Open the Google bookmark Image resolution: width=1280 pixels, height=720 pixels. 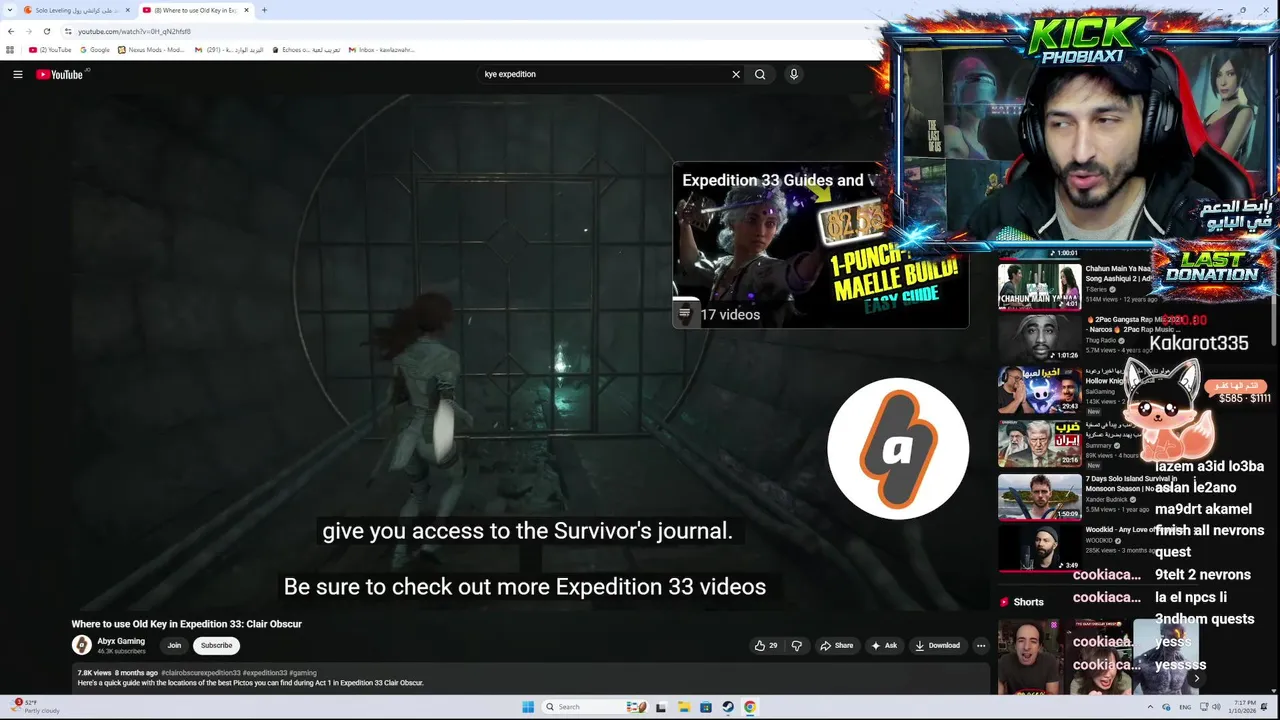(95, 49)
